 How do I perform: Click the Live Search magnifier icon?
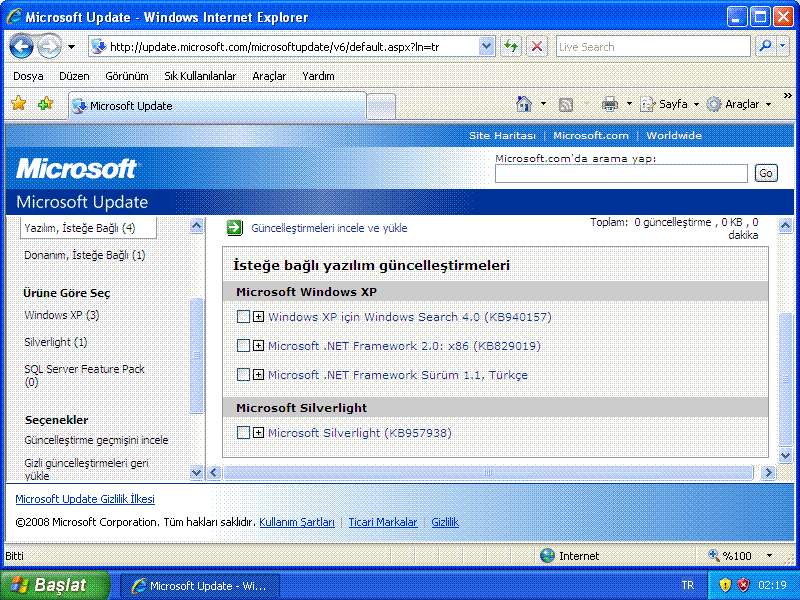tap(766, 46)
